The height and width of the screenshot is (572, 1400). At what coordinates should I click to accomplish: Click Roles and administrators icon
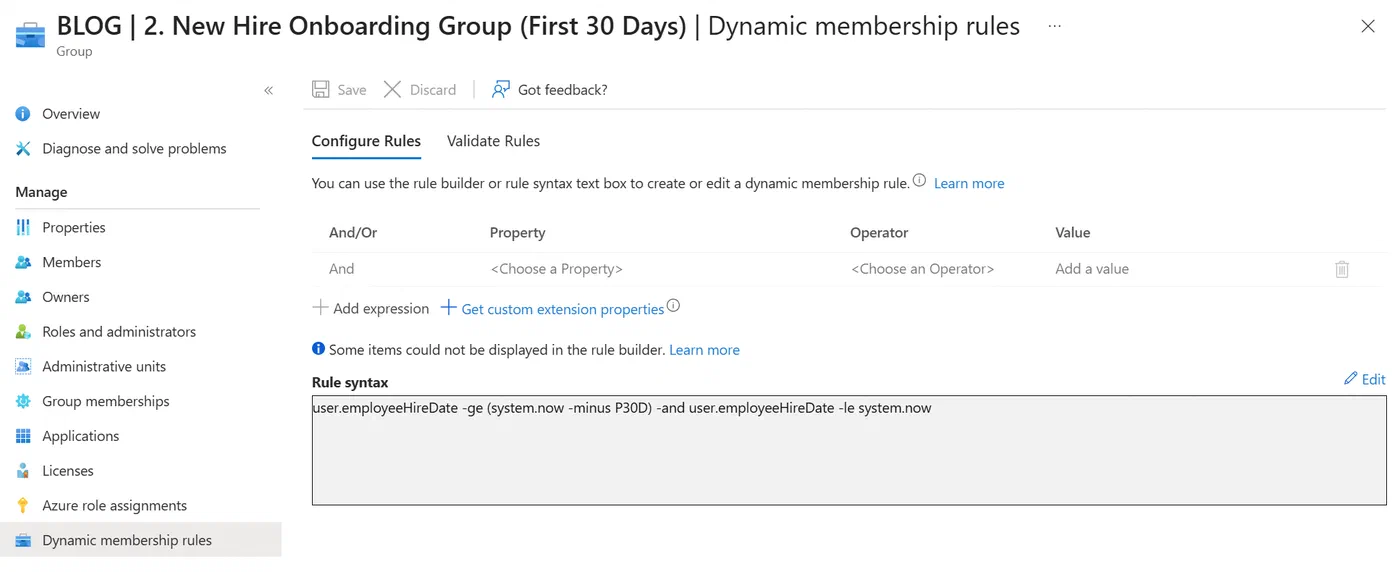pyautogui.click(x=23, y=332)
